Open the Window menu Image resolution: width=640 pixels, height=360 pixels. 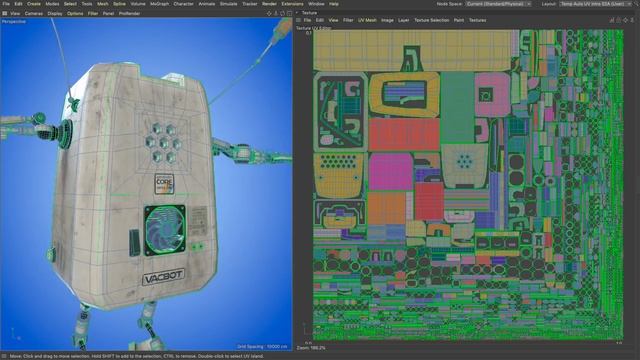(316, 4)
